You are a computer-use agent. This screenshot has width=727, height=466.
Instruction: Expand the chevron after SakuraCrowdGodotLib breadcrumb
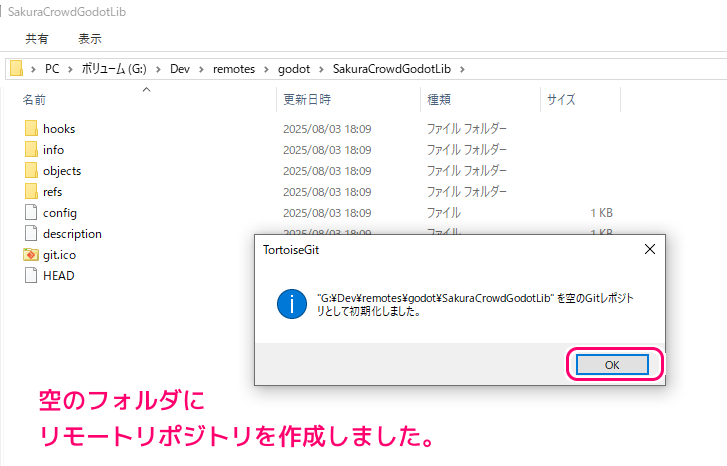tap(462, 68)
